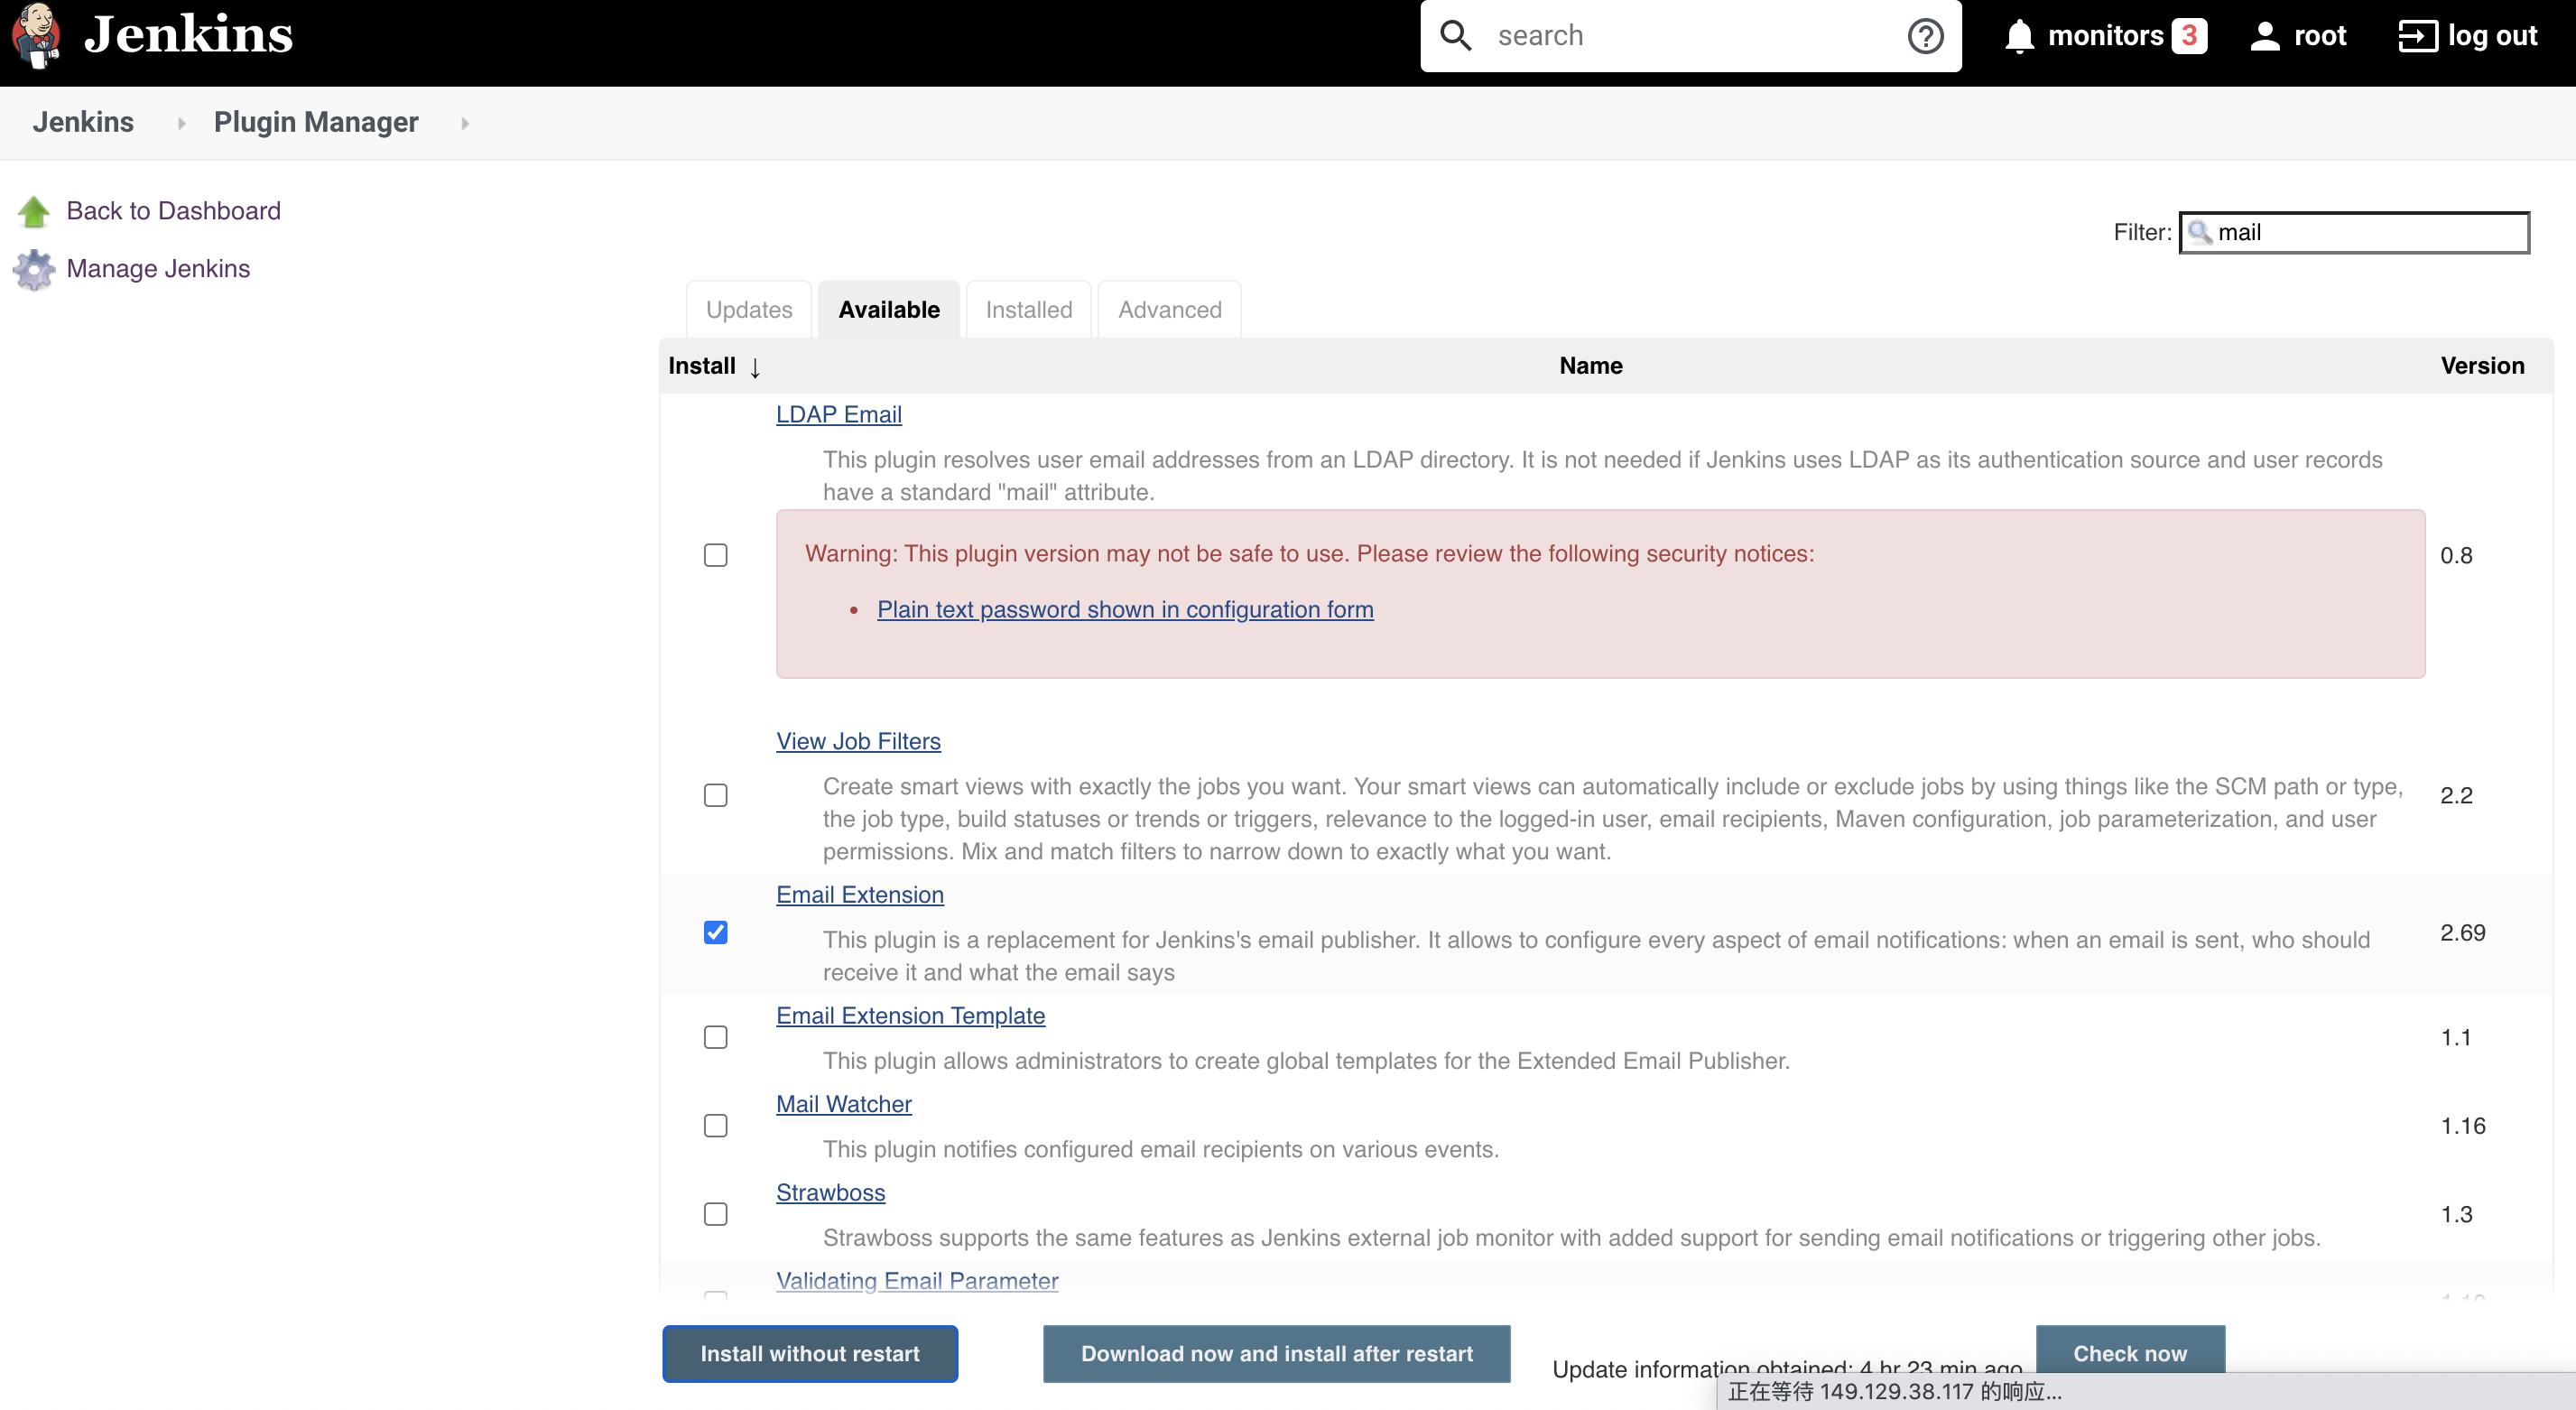Screen dimensions: 2576x1410
Task: Open the Email Extension Template link
Action: click(910, 1016)
